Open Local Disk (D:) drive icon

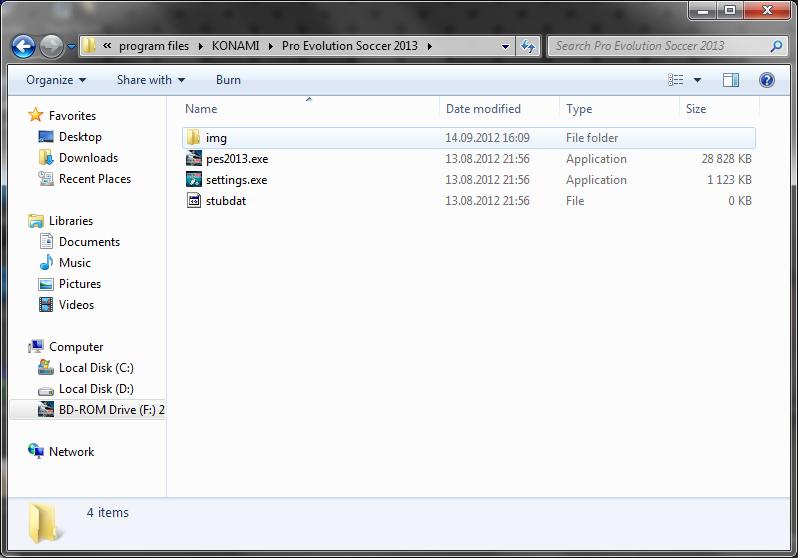coord(46,390)
